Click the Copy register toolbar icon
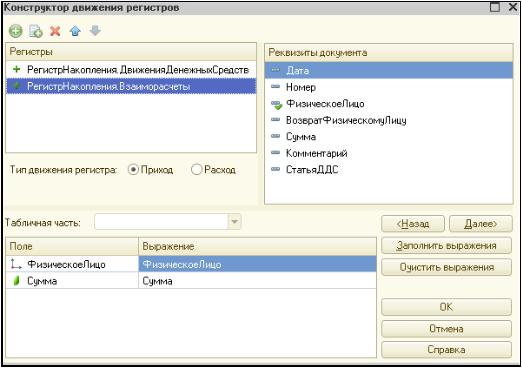 tap(36, 31)
